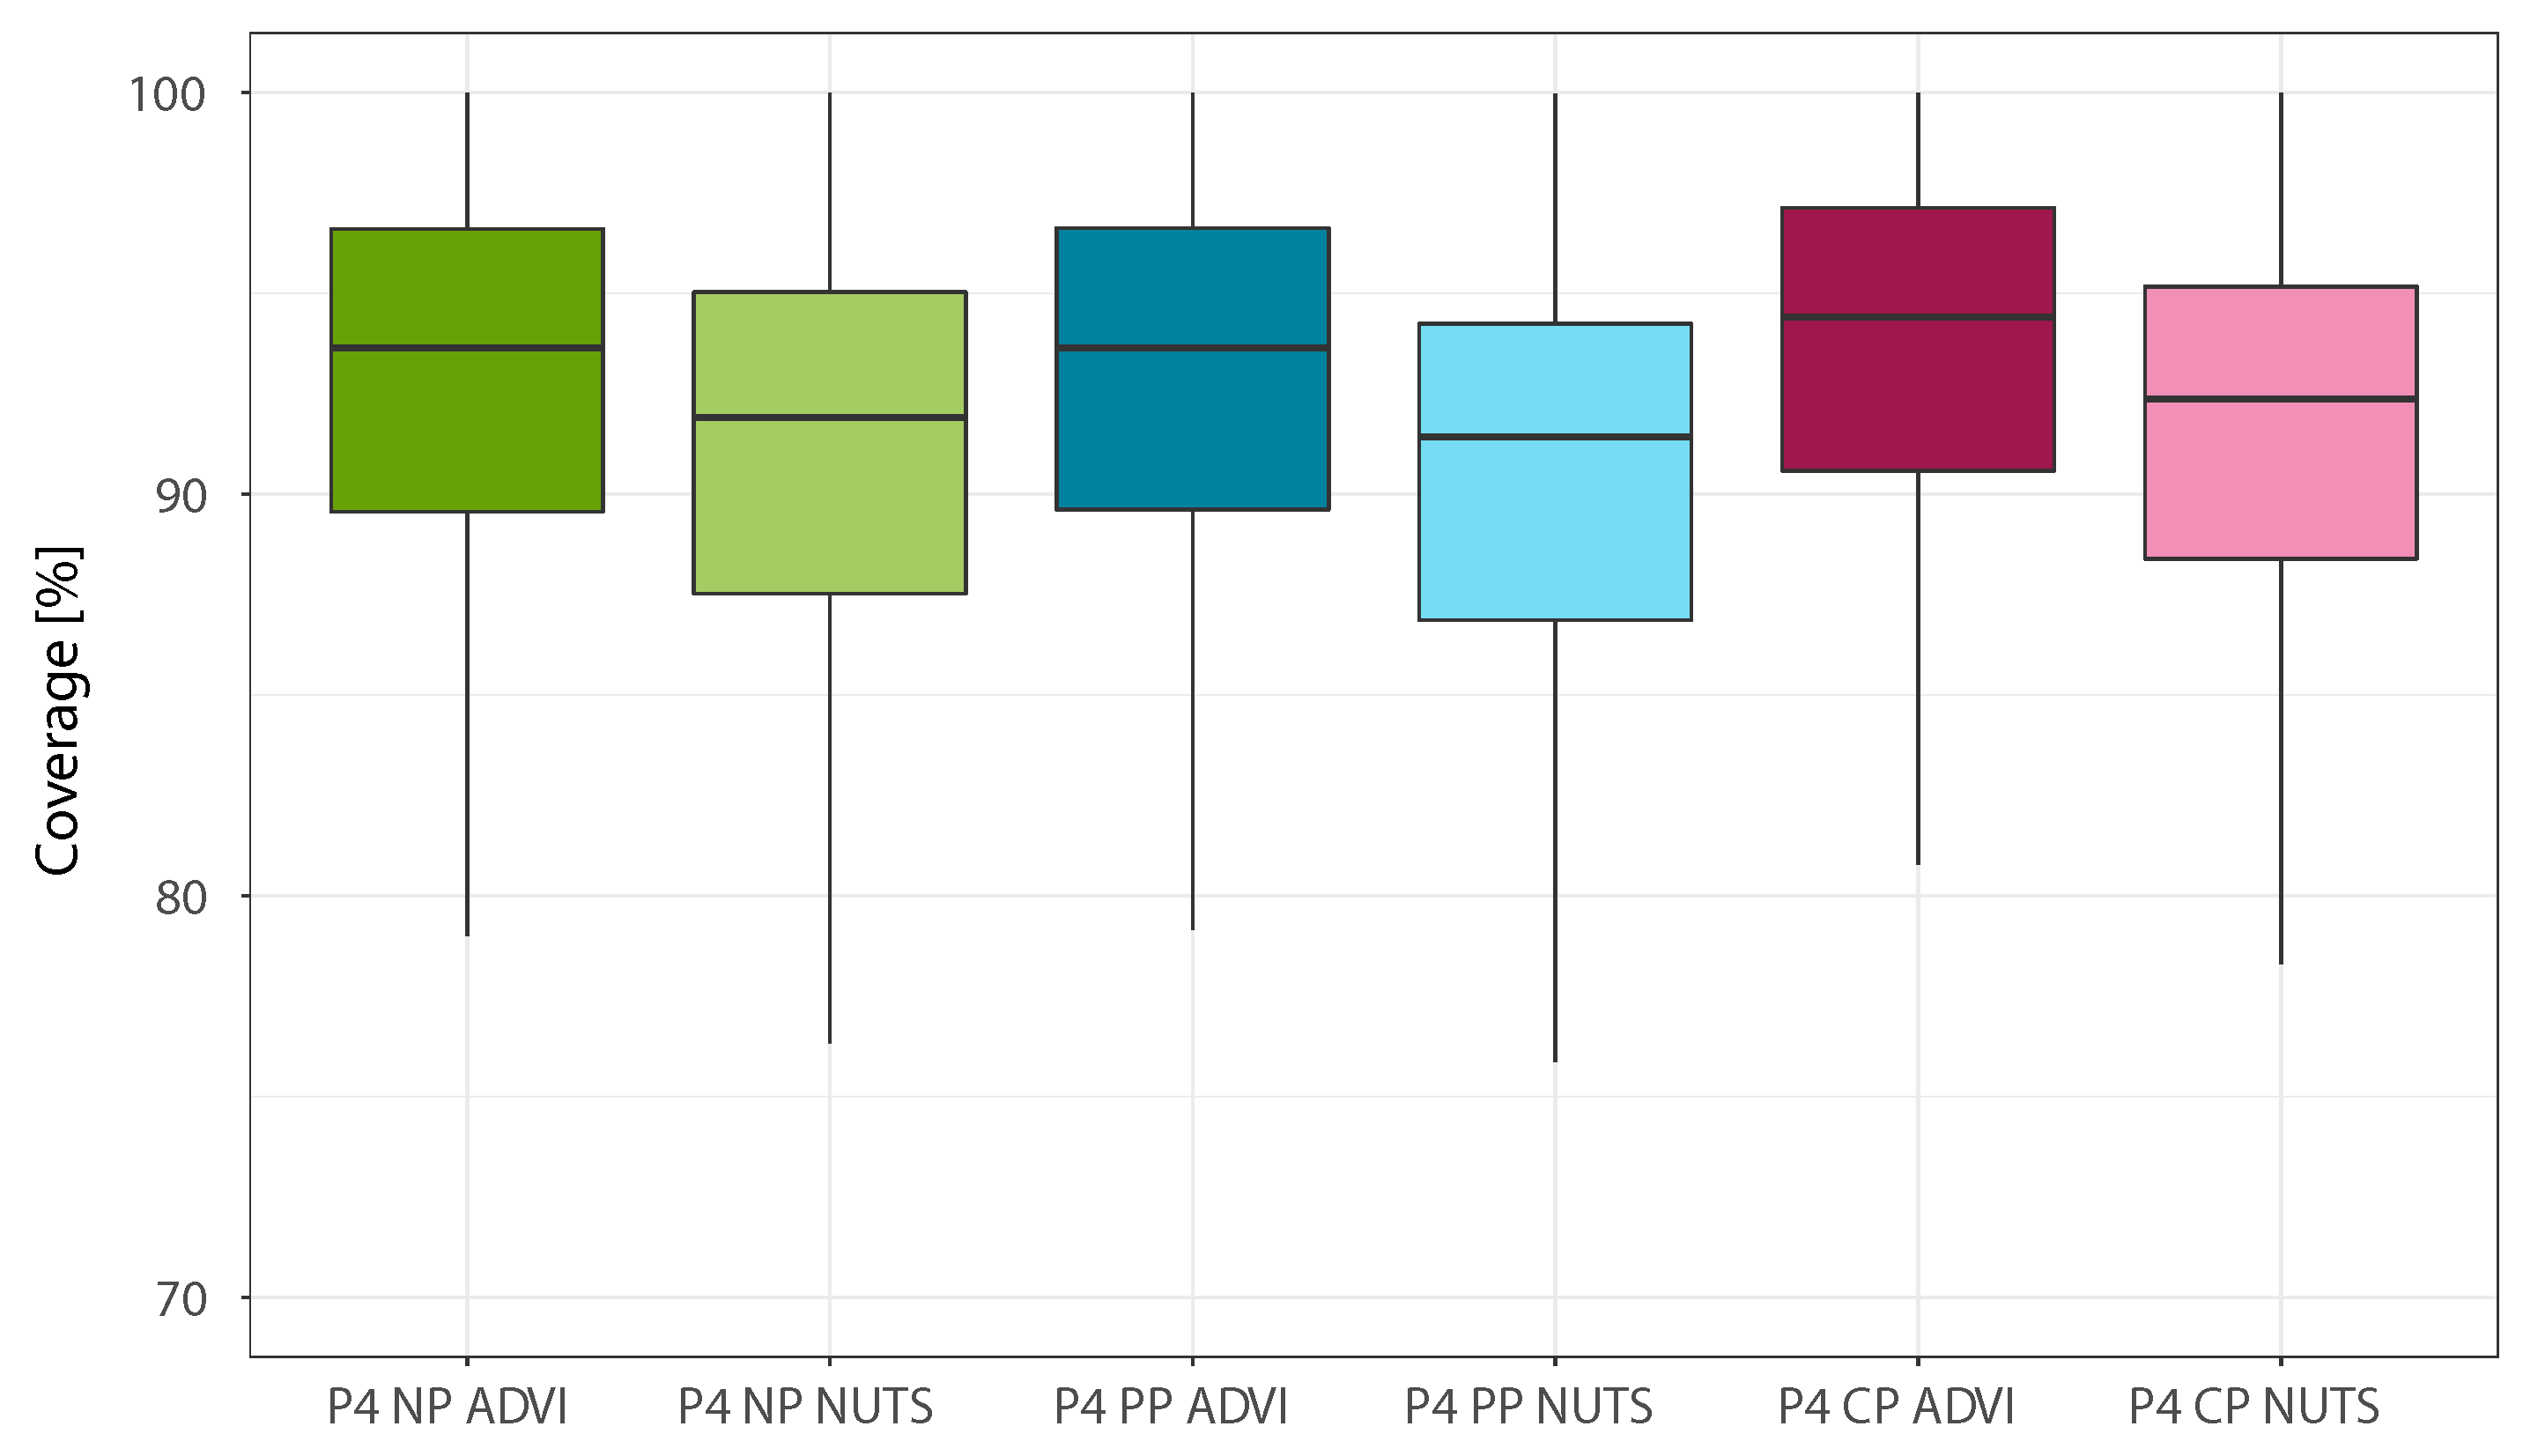The height and width of the screenshot is (1456, 2523).
Task: Click the light blue P4 PP NUTS box
Action: [x=1554, y=530]
